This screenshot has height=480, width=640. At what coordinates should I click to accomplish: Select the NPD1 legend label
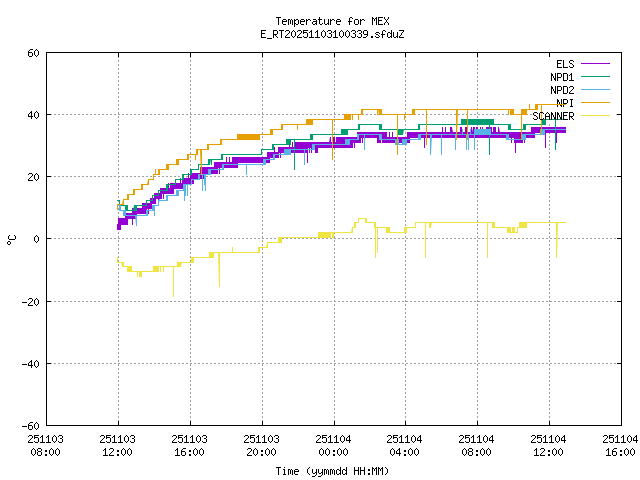pyautogui.click(x=561, y=77)
